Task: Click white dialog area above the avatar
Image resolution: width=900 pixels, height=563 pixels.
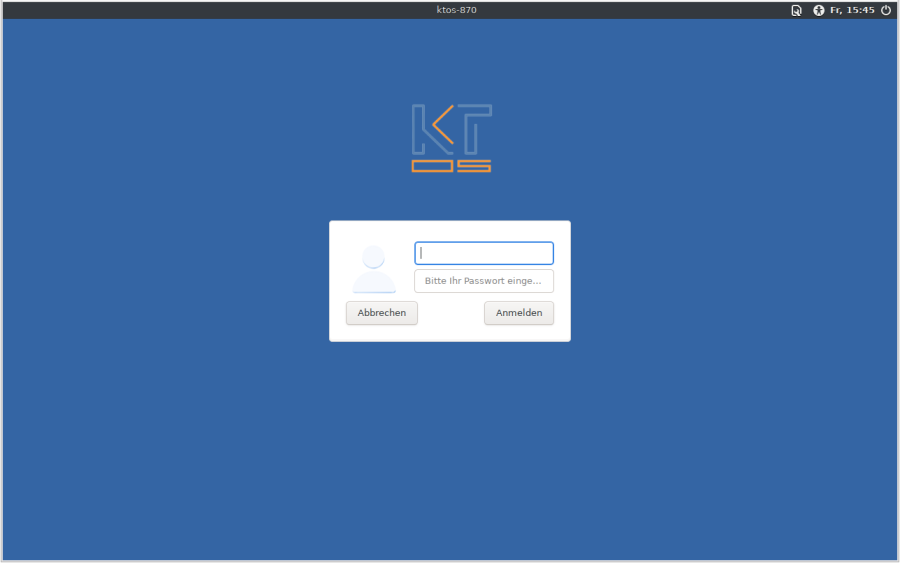Action: coord(374,231)
